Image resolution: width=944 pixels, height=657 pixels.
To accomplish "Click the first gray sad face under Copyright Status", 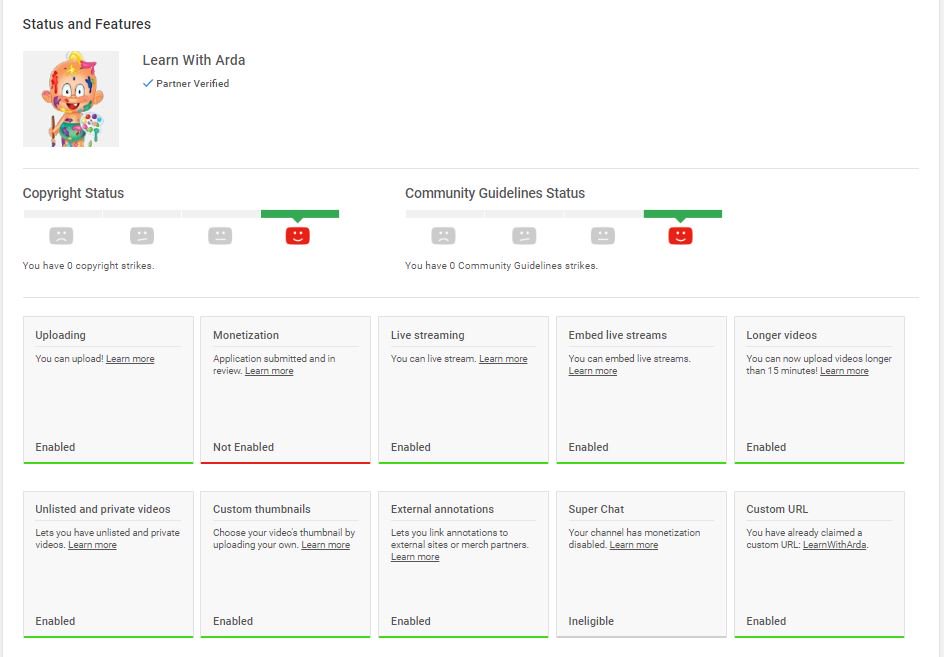I will point(61,235).
